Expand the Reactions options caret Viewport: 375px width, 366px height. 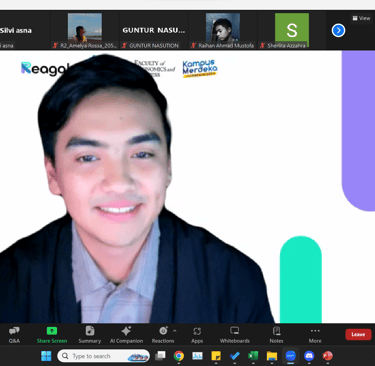[x=175, y=331]
